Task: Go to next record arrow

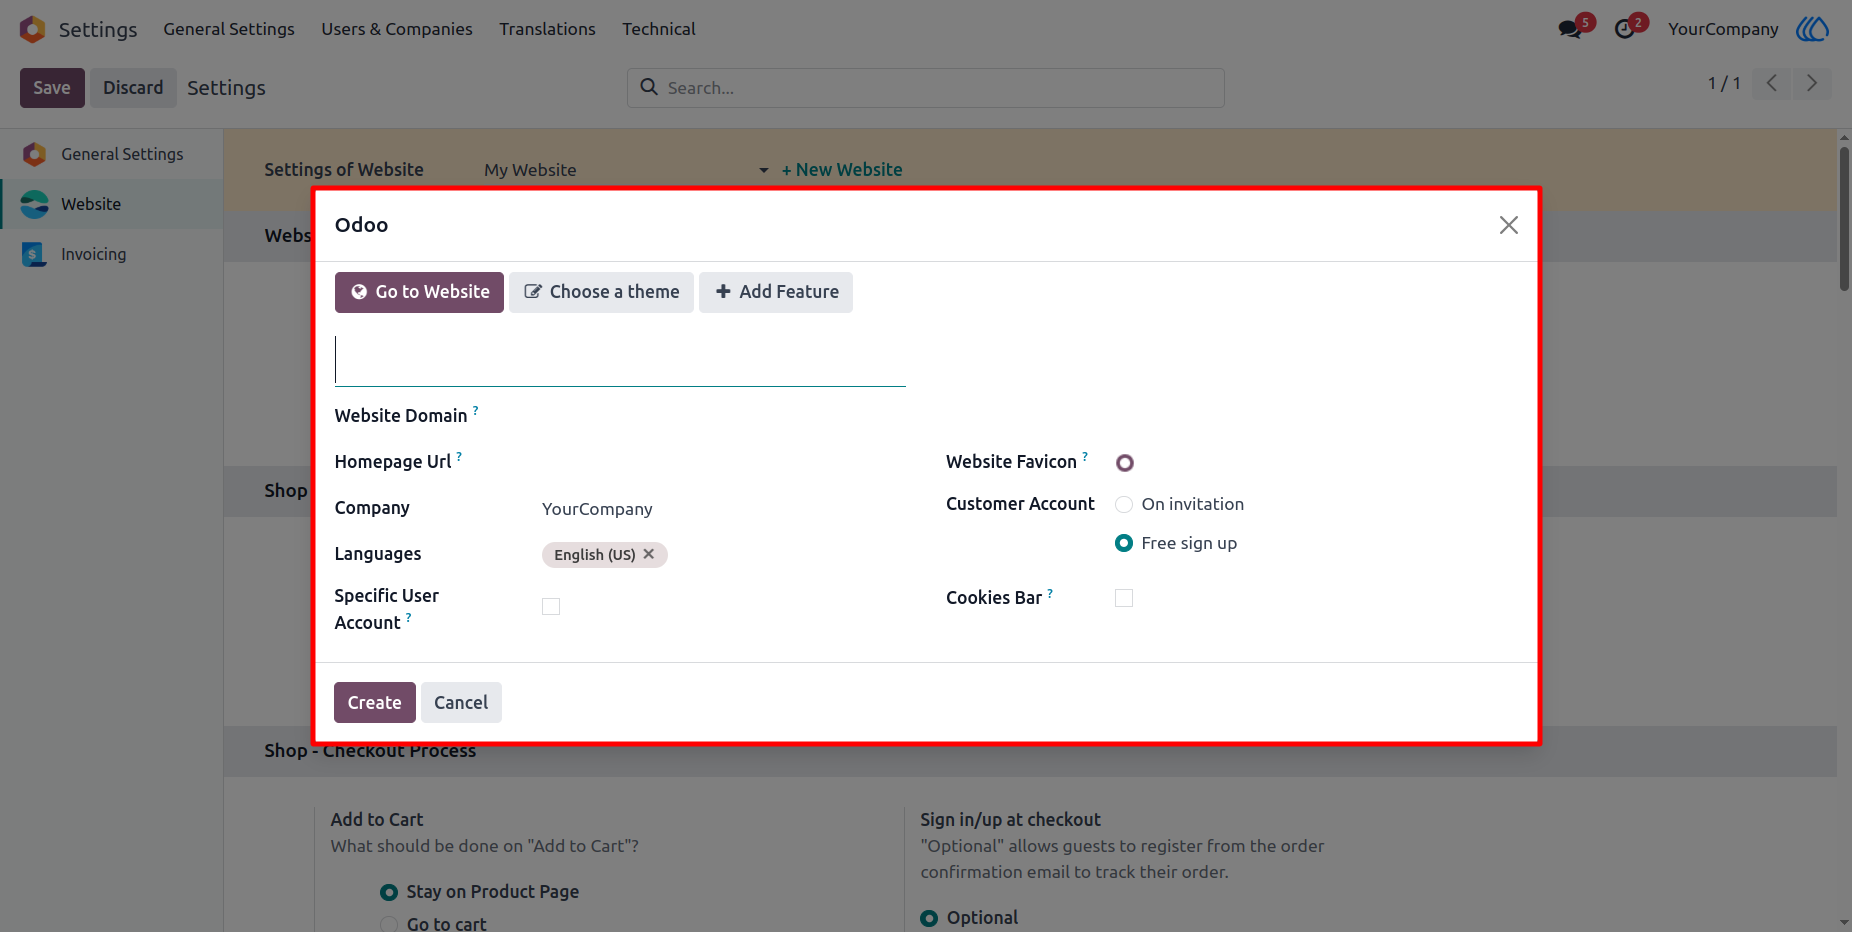Action: (x=1812, y=83)
